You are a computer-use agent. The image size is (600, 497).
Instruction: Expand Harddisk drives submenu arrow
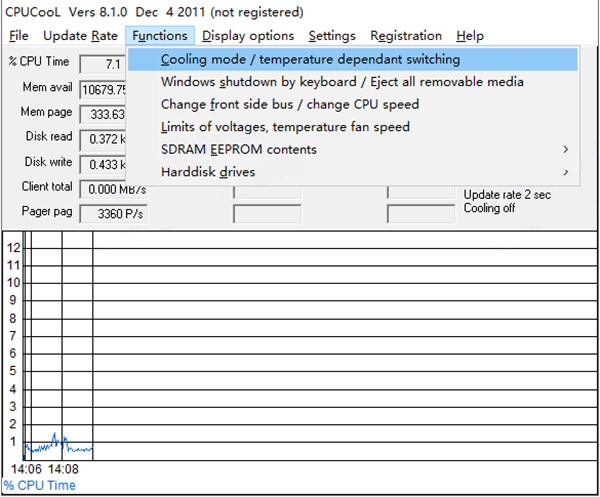(x=566, y=172)
